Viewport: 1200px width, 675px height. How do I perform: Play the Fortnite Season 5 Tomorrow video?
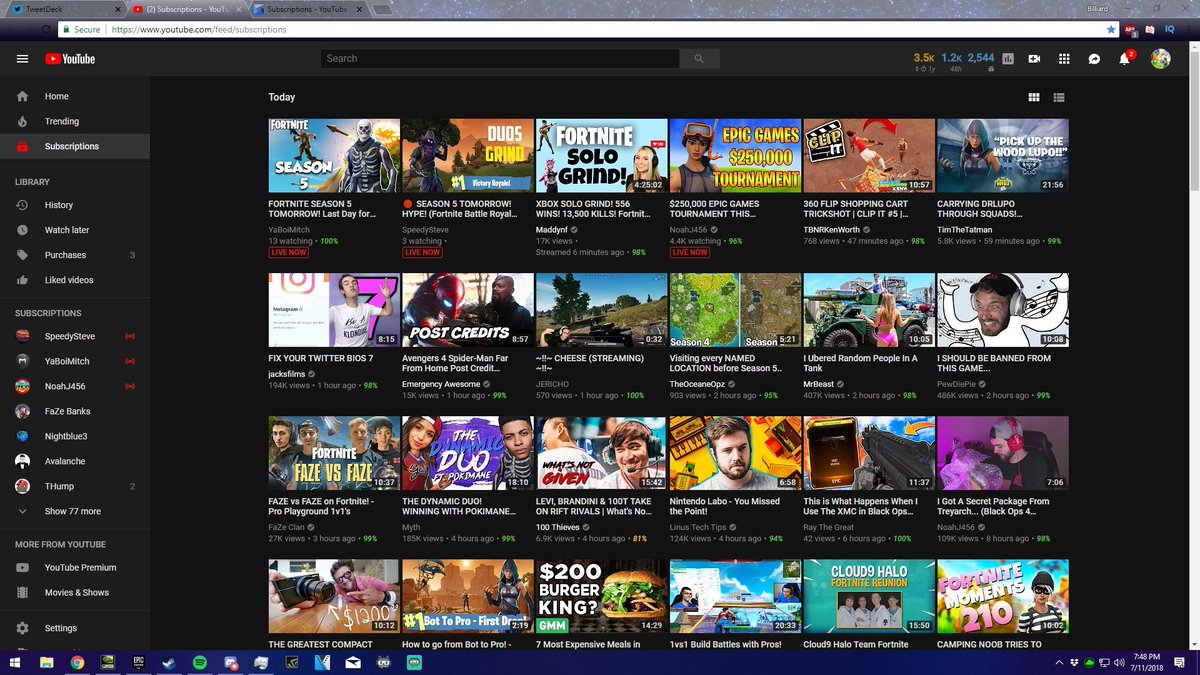click(x=334, y=156)
